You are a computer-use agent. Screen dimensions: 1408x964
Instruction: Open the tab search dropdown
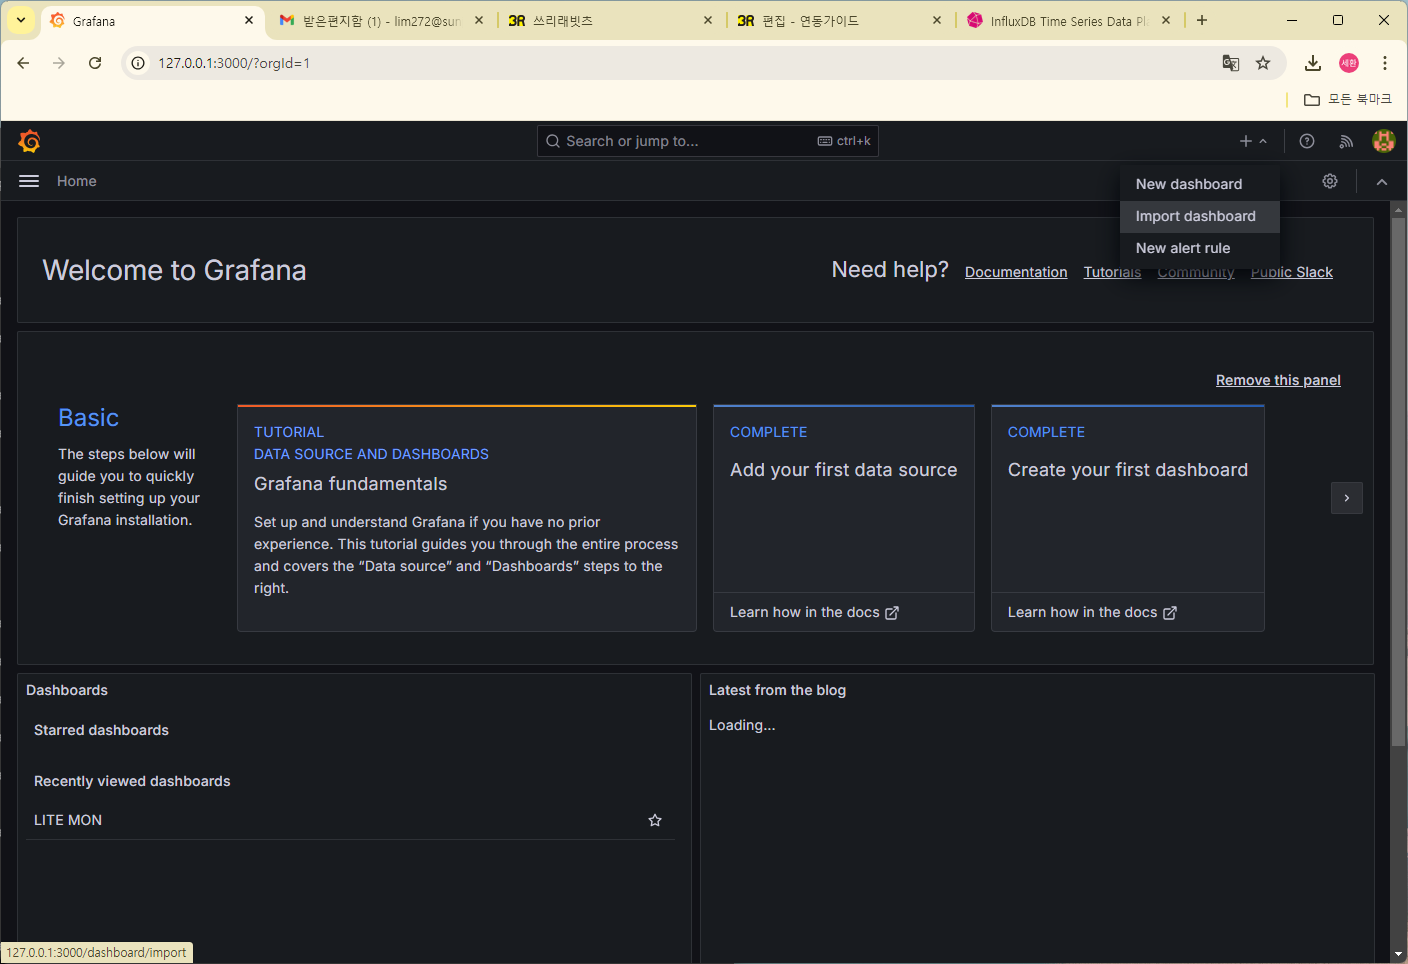pos(21,20)
